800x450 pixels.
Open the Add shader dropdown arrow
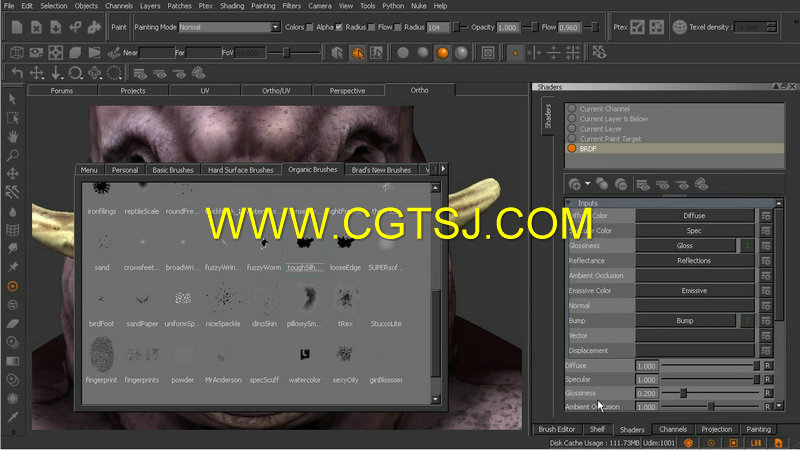click(587, 184)
